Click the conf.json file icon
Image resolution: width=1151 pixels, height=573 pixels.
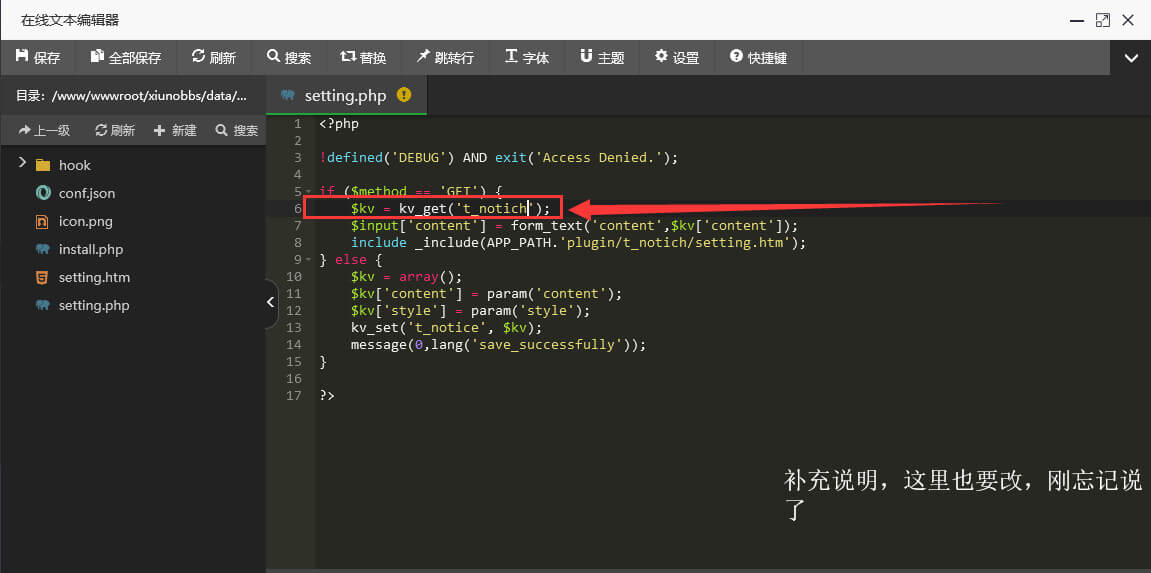43,193
